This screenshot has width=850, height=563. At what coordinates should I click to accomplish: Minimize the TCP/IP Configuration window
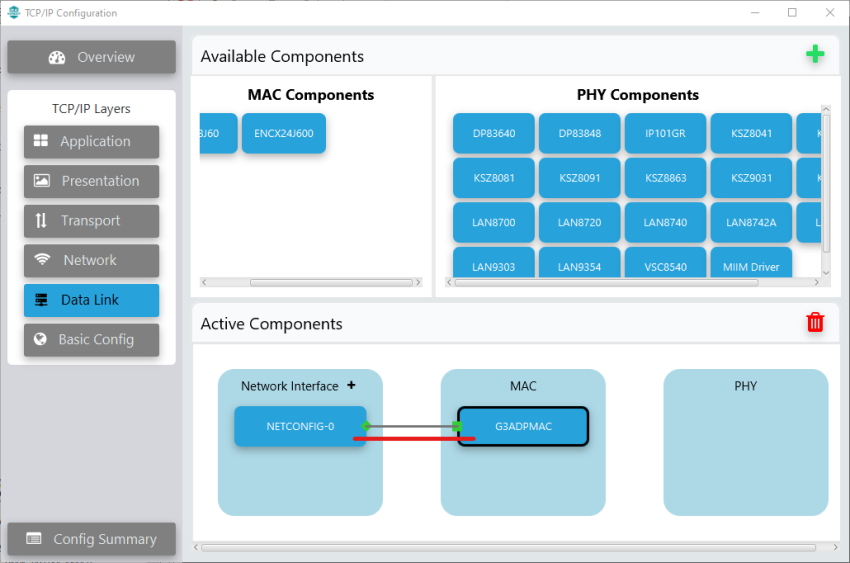coord(755,12)
